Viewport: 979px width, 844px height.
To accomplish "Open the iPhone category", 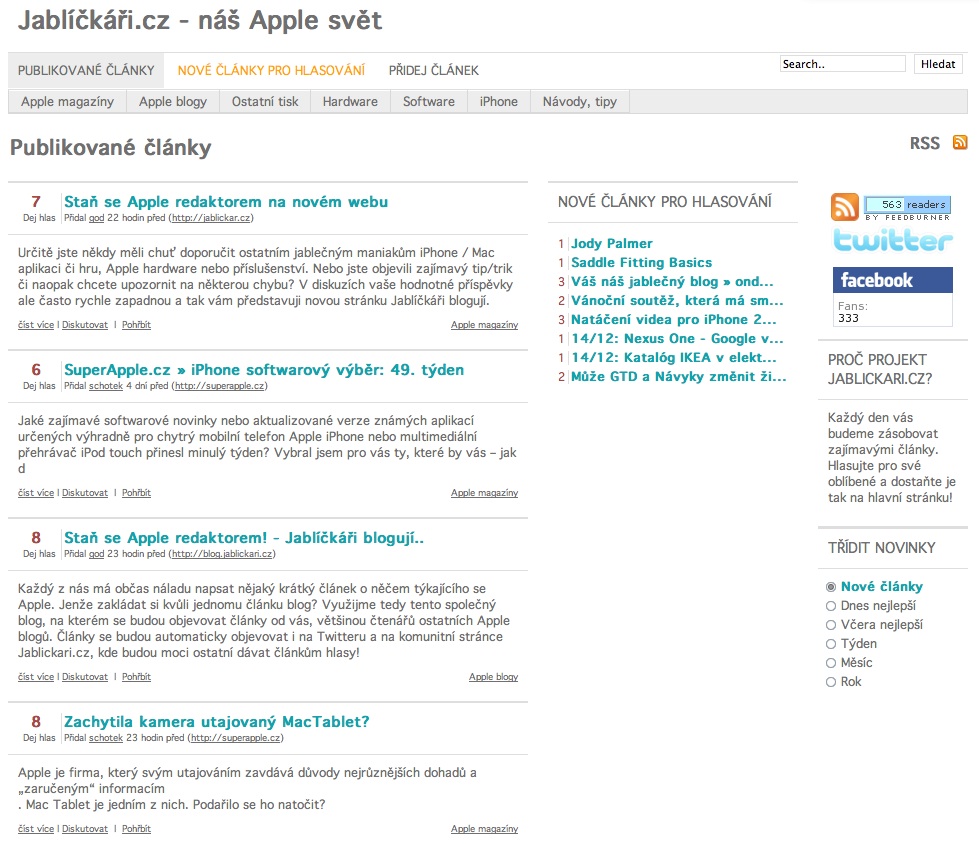I will [499, 102].
